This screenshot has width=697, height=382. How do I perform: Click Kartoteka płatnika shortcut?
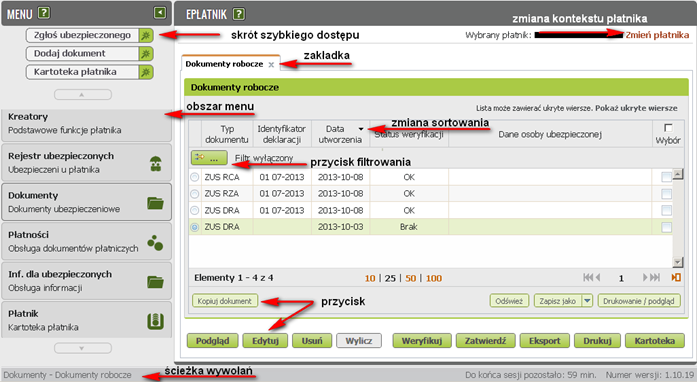click(83, 72)
